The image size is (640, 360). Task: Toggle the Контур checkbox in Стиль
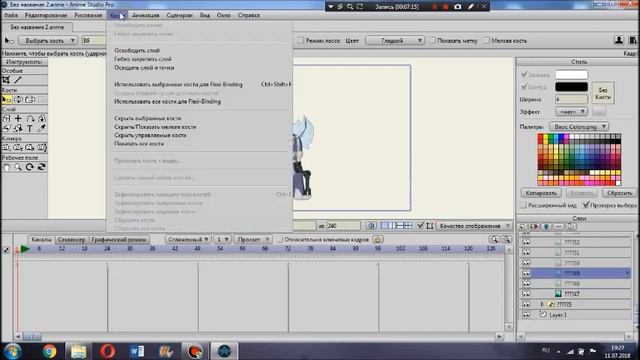click(x=524, y=87)
